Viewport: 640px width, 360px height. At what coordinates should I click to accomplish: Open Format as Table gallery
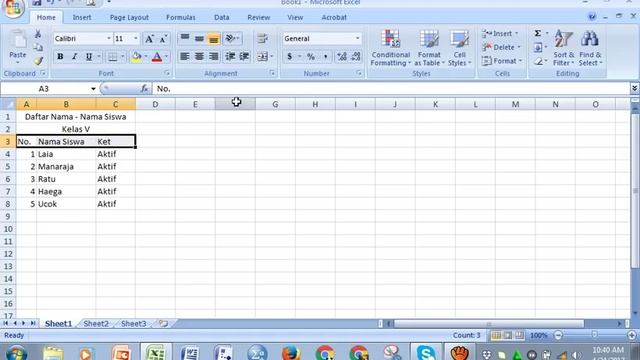(x=429, y=48)
